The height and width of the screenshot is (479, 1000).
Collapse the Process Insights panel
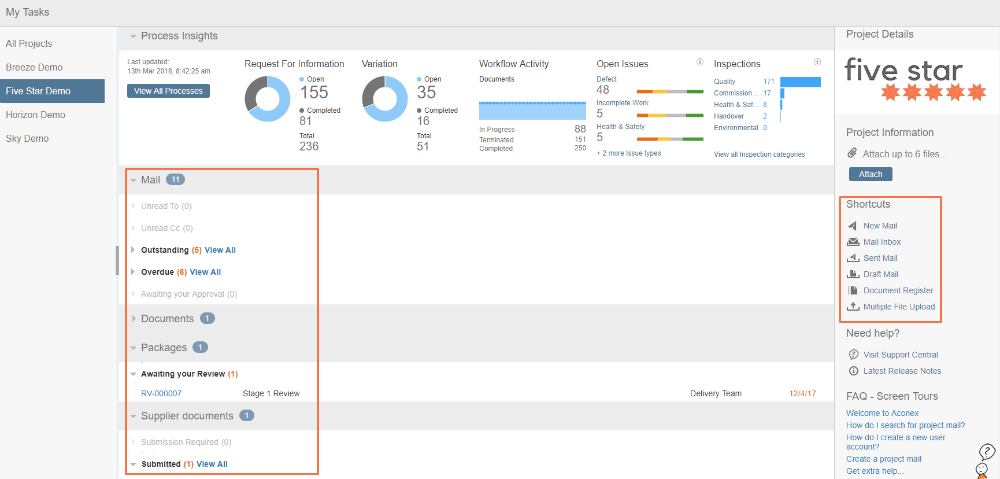[132, 36]
